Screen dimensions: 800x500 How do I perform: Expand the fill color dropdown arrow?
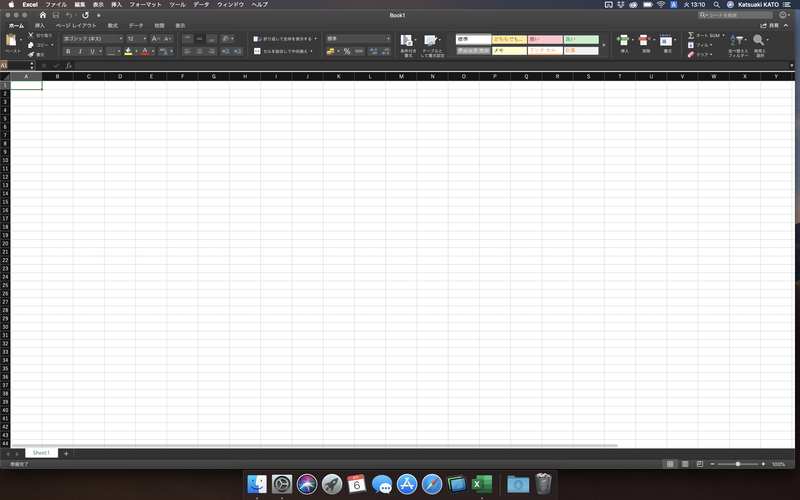(x=136, y=51)
